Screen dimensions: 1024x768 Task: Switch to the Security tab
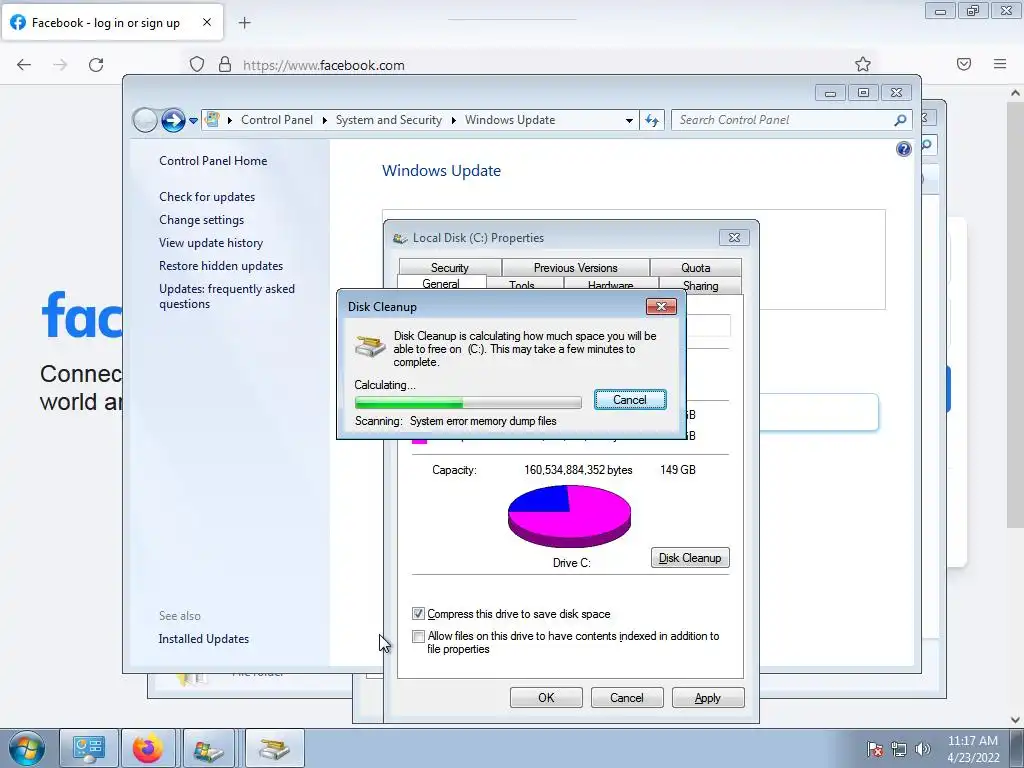coord(450,267)
